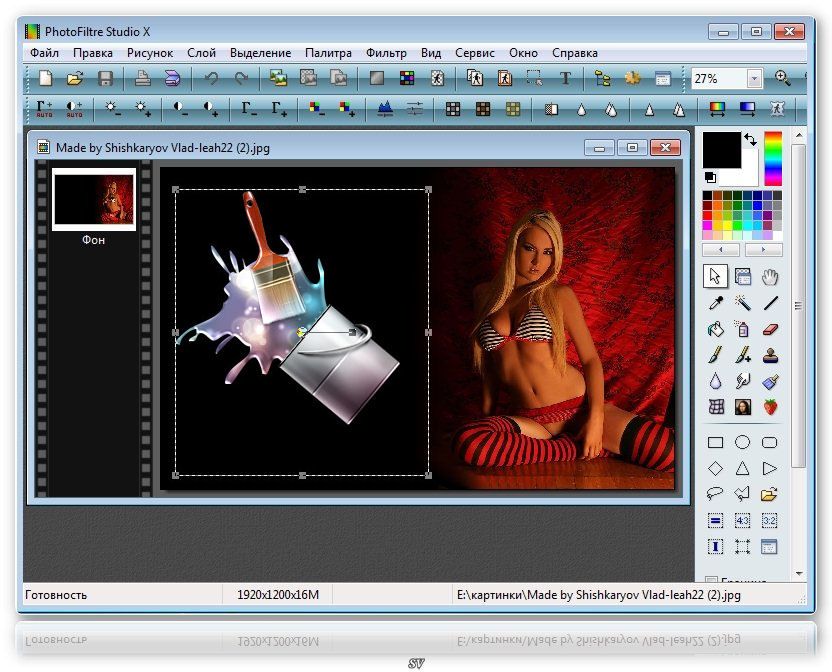Open the Выделение menu
This screenshot has height=672, width=832.
tap(260, 53)
